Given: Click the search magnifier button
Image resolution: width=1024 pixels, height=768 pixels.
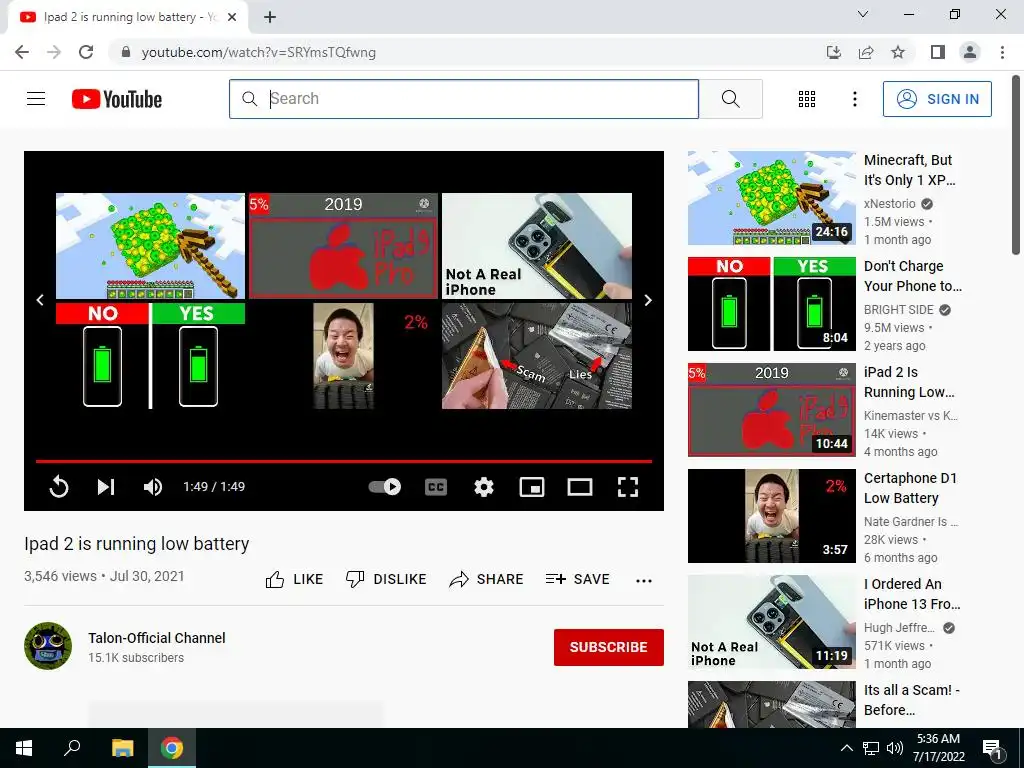Looking at the screenshot, I should click(731, 99).
